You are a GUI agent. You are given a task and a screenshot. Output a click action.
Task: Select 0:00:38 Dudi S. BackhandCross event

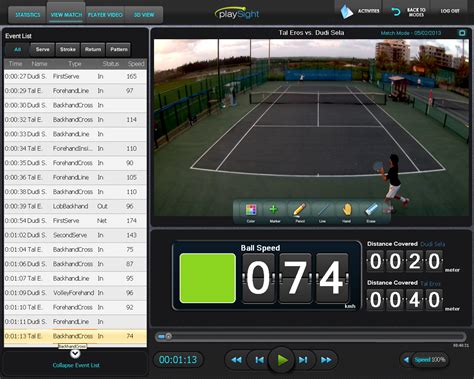click(x=75, y=192)
